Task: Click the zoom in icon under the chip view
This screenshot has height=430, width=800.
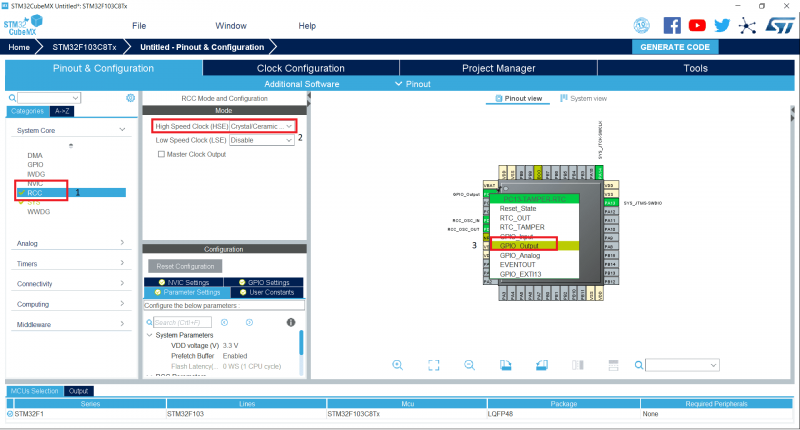Action: click(397, 365)
